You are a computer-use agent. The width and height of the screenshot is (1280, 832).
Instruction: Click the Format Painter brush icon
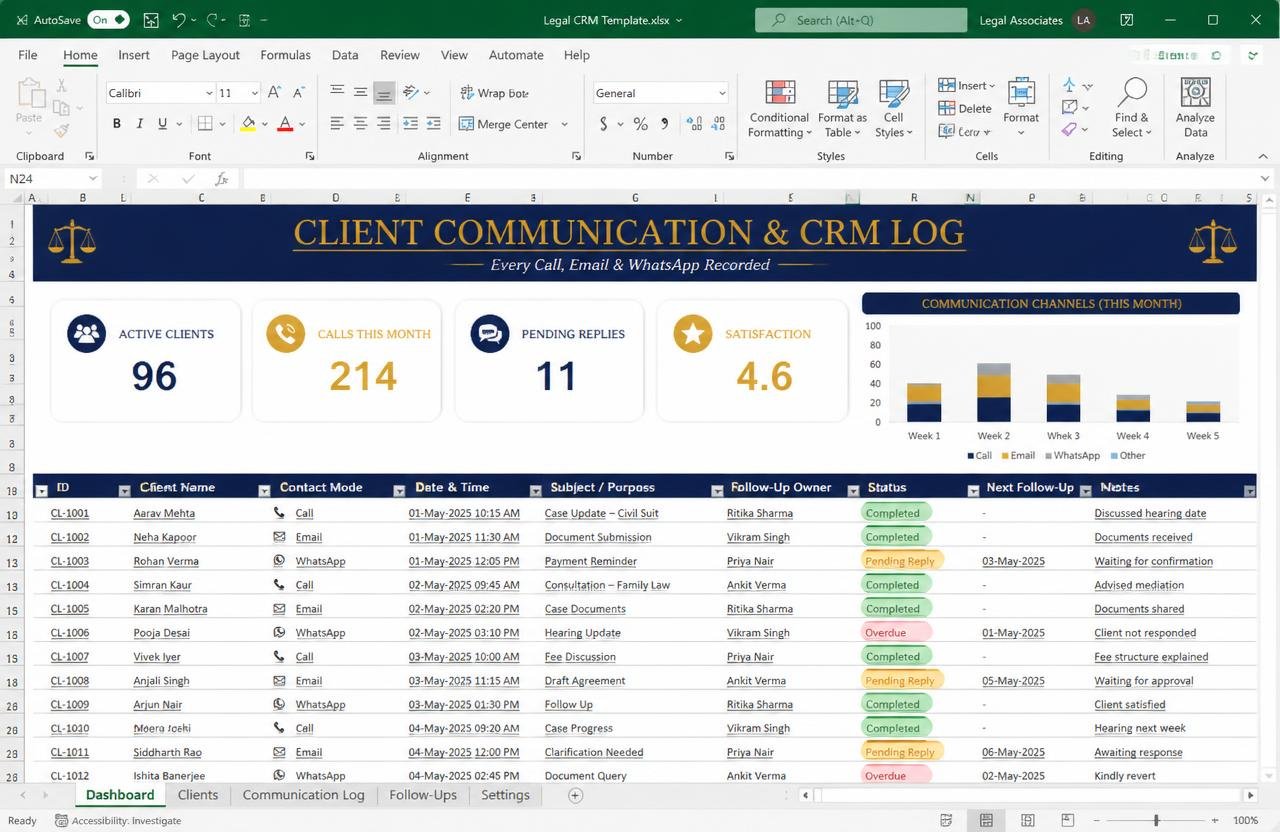click(x=62, y=131)
